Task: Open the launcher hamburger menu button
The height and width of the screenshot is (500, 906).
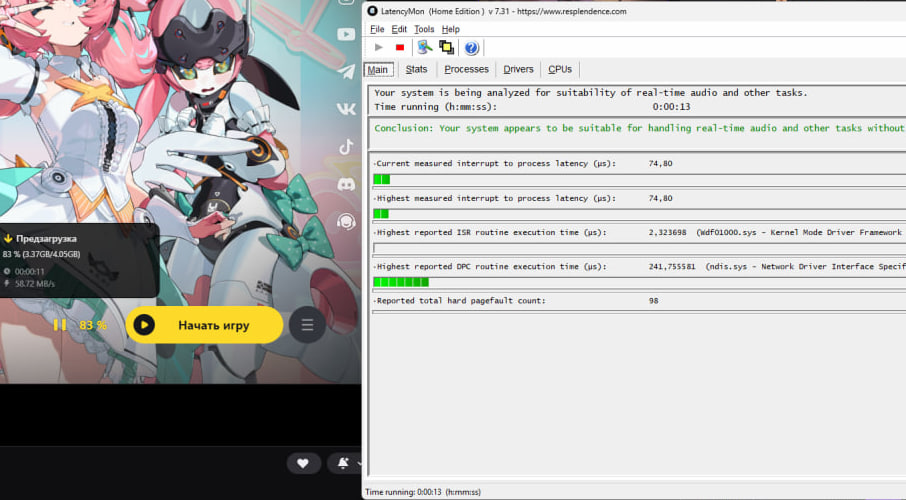Action: (307, 325)
